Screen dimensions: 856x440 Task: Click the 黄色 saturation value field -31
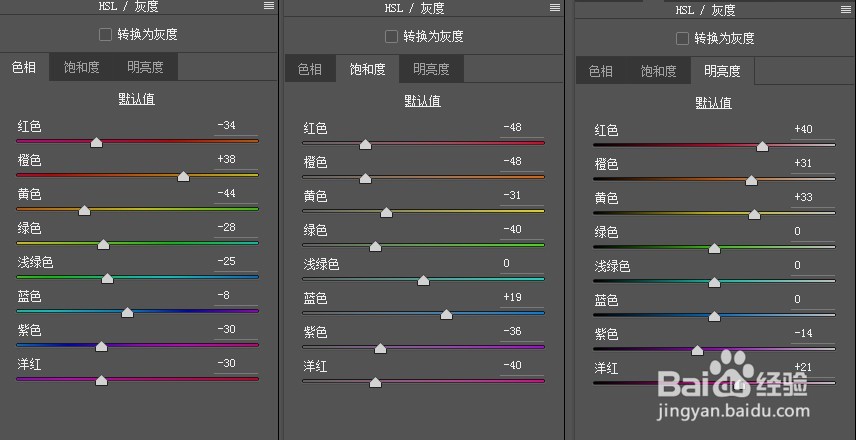(521, 195)
